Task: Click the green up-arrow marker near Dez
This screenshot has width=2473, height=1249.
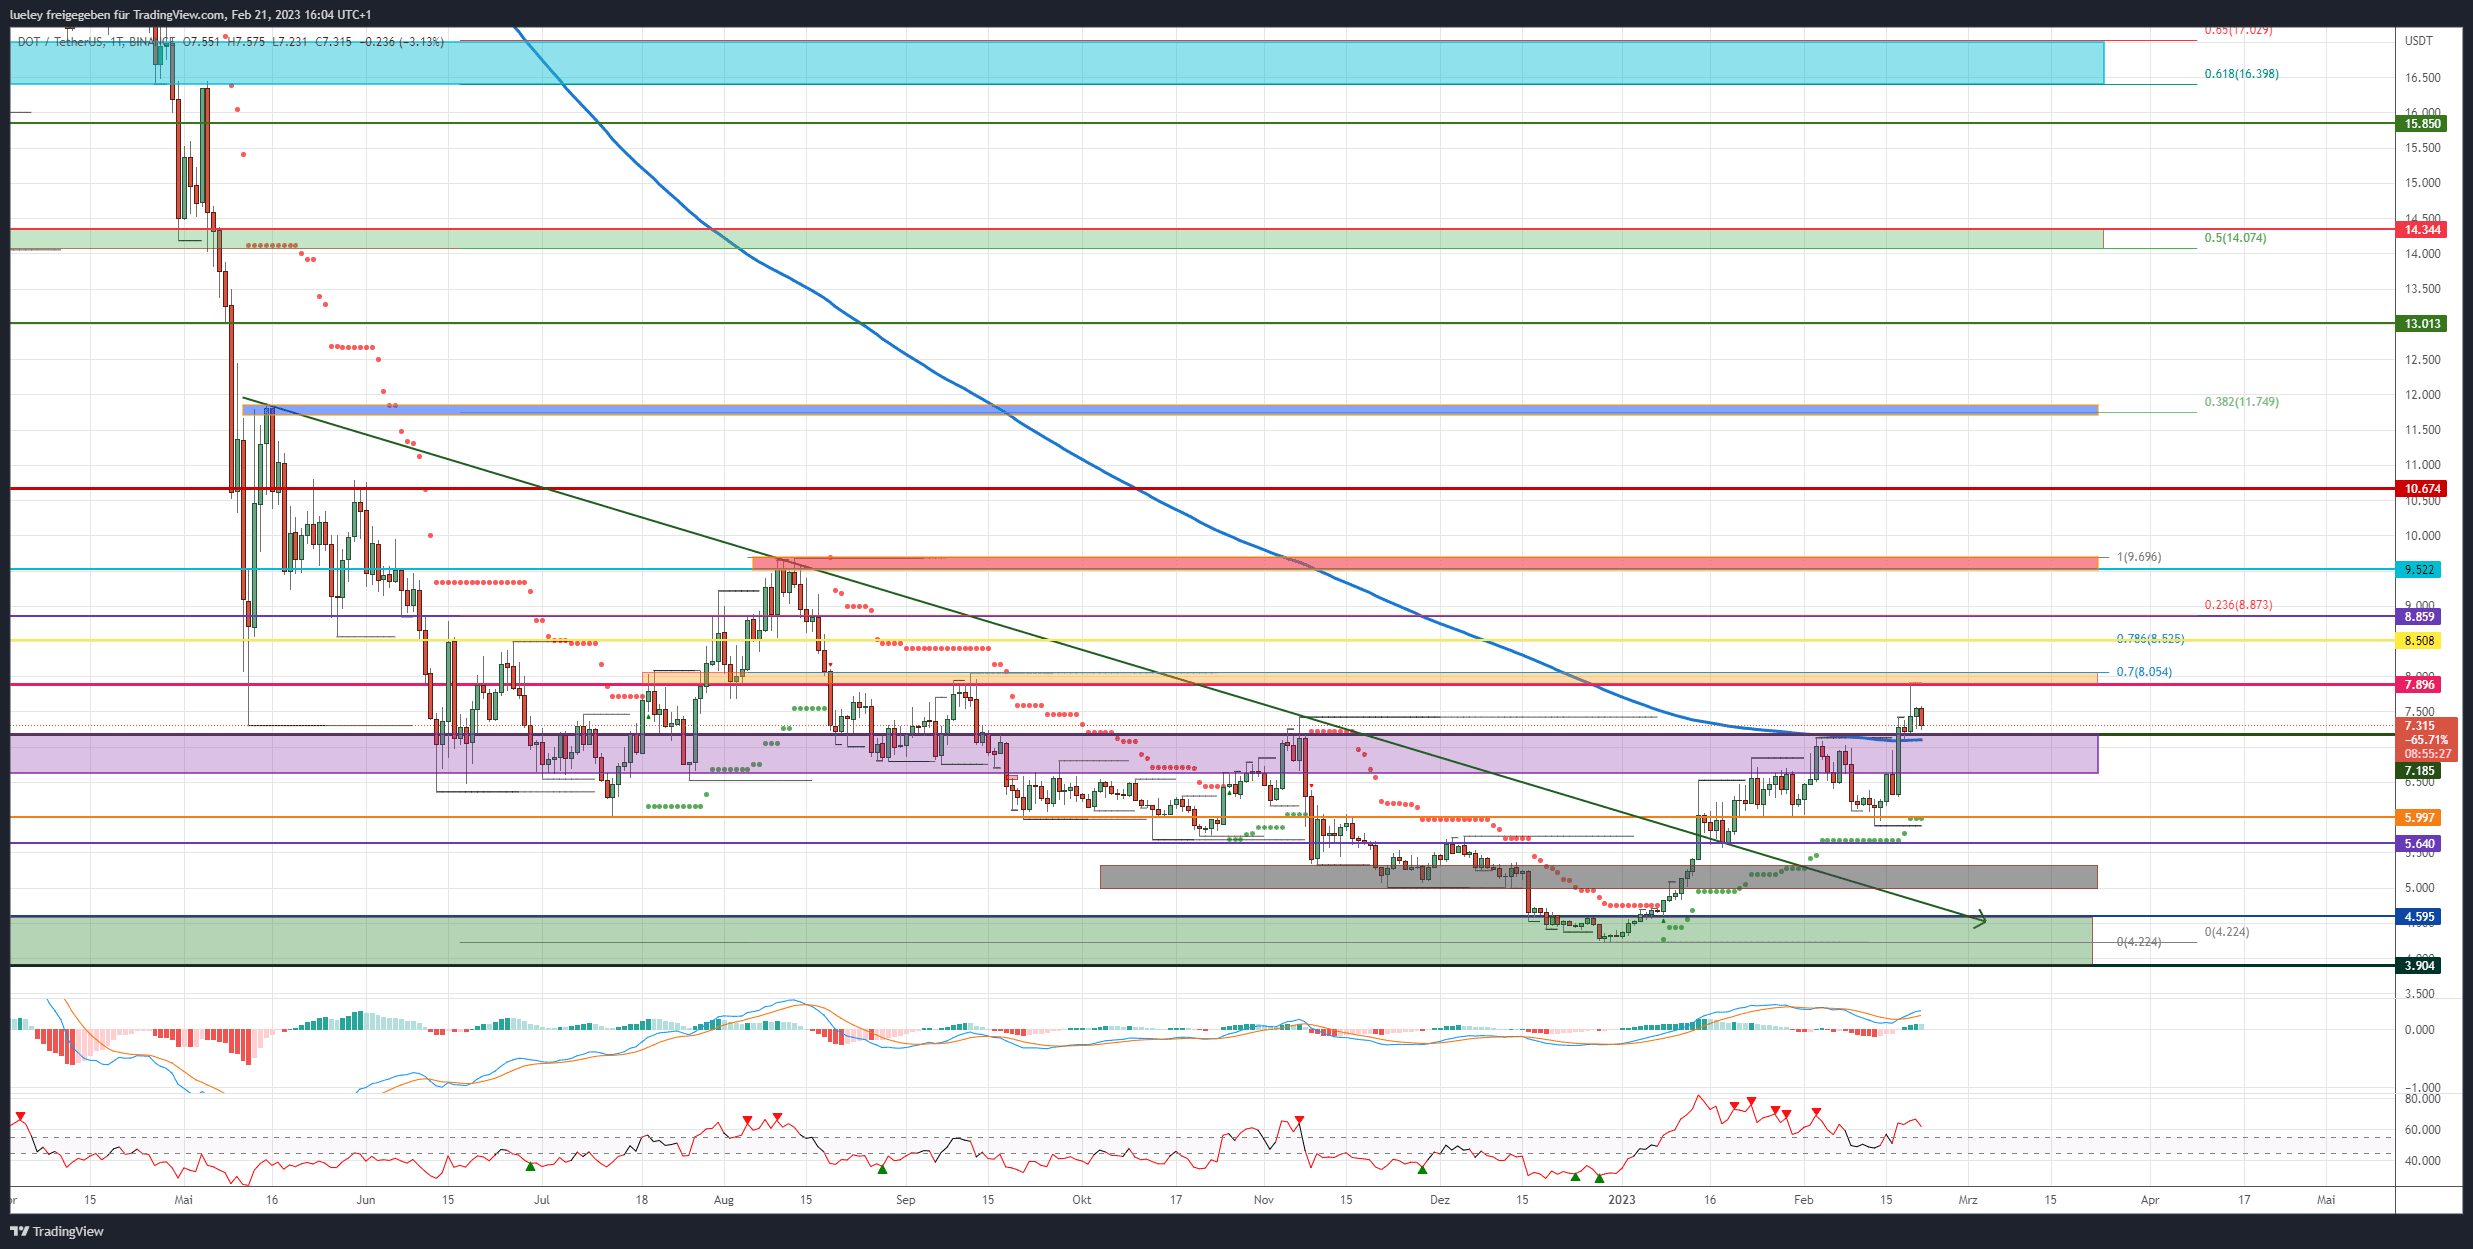Action: coord(1422,1168)
